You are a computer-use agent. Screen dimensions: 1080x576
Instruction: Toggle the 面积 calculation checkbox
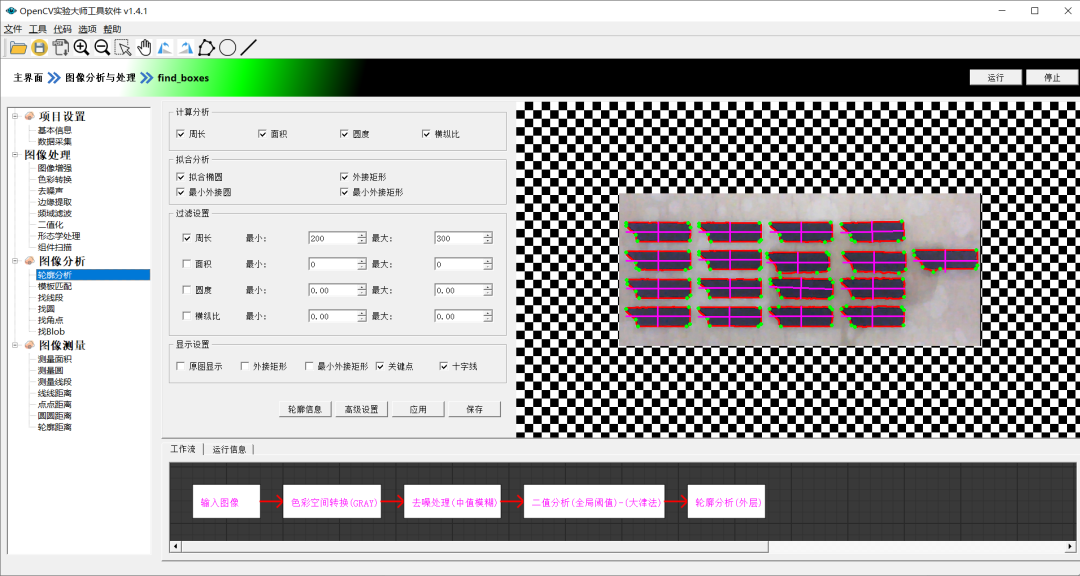[x=262, y=134]
